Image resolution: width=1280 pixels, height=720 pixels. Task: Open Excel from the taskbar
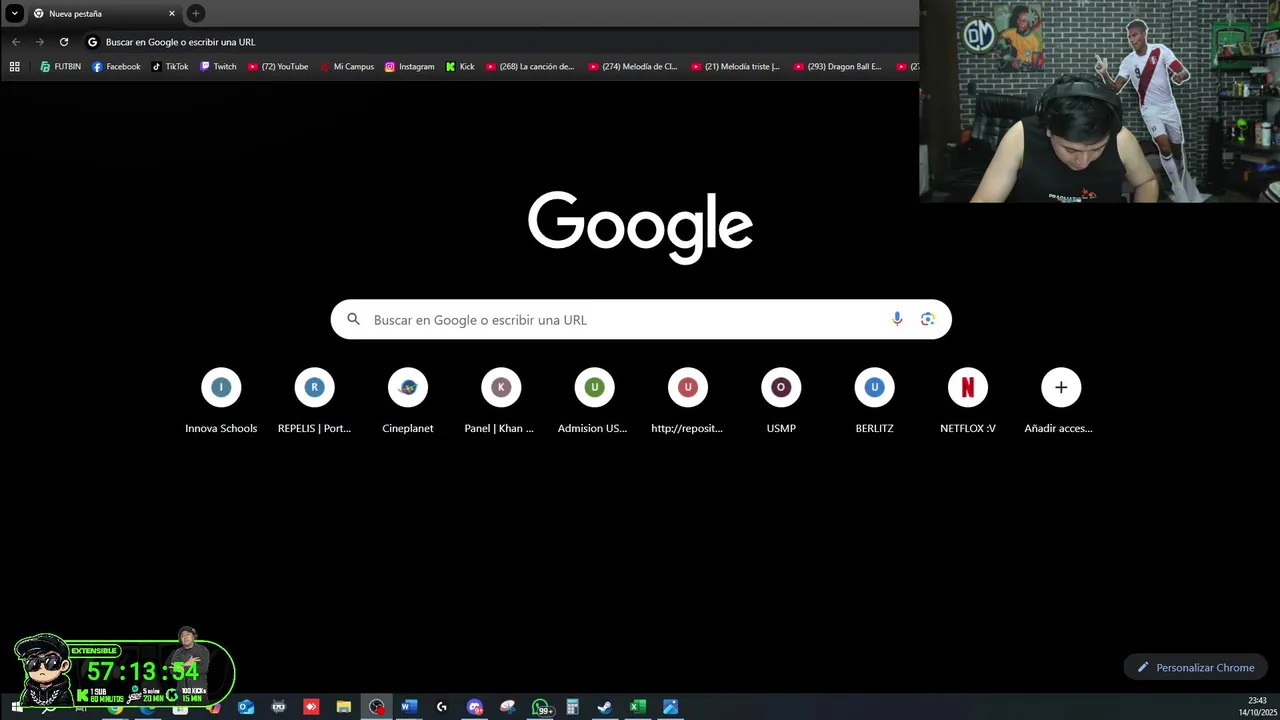[637, 707]
